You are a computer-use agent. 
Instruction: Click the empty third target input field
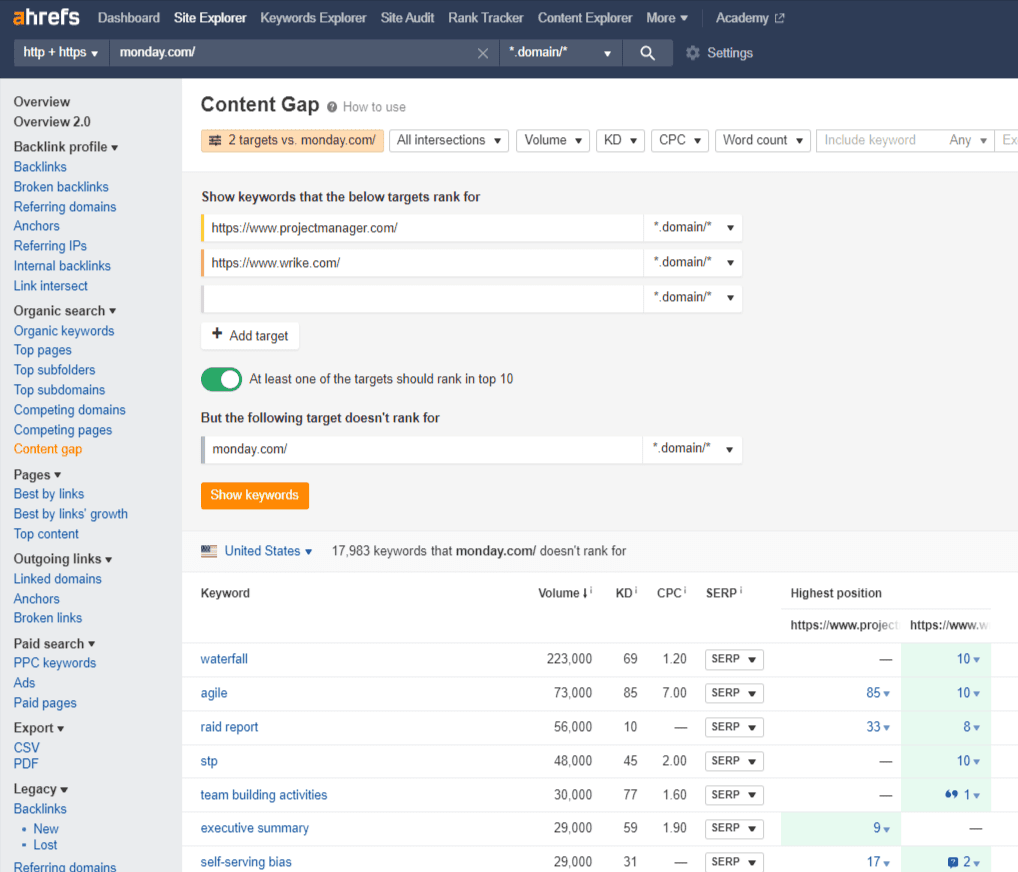point(423,298)
